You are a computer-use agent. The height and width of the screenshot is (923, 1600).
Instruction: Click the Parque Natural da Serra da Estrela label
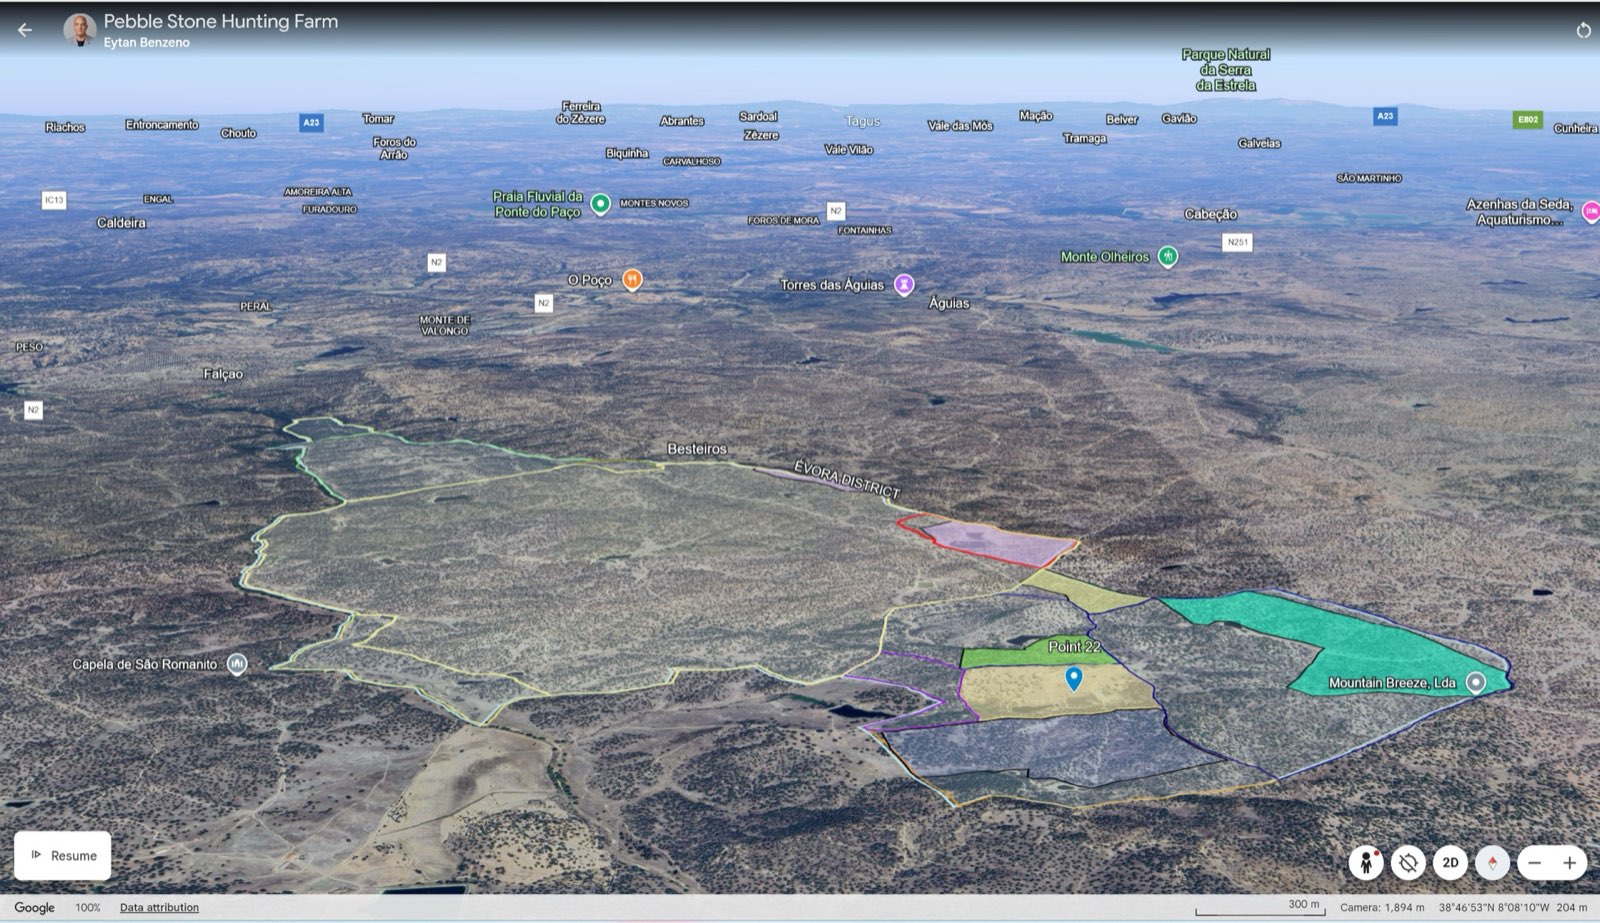[x=1226, y=70]
